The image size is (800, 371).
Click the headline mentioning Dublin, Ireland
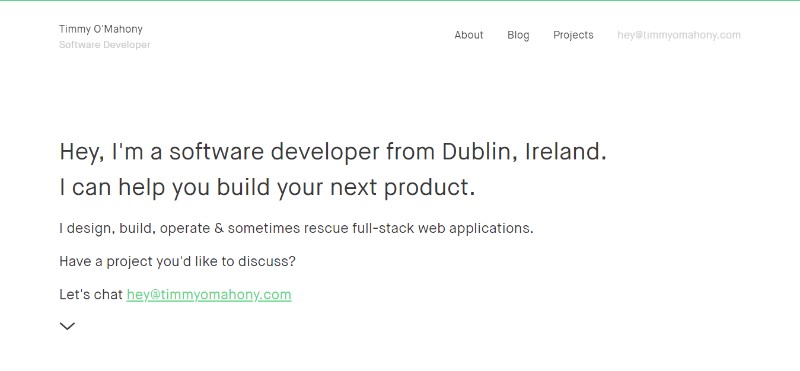333,152
